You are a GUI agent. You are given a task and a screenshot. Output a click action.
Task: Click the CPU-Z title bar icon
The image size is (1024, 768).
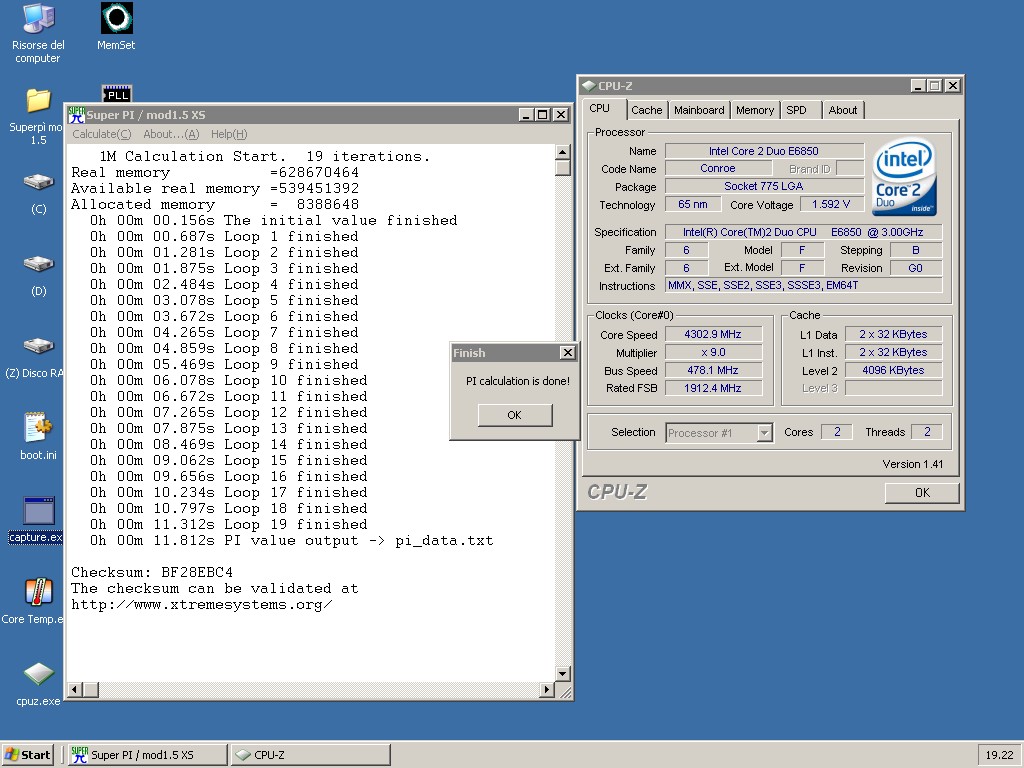pyautogui.click(x=589, y=86)
